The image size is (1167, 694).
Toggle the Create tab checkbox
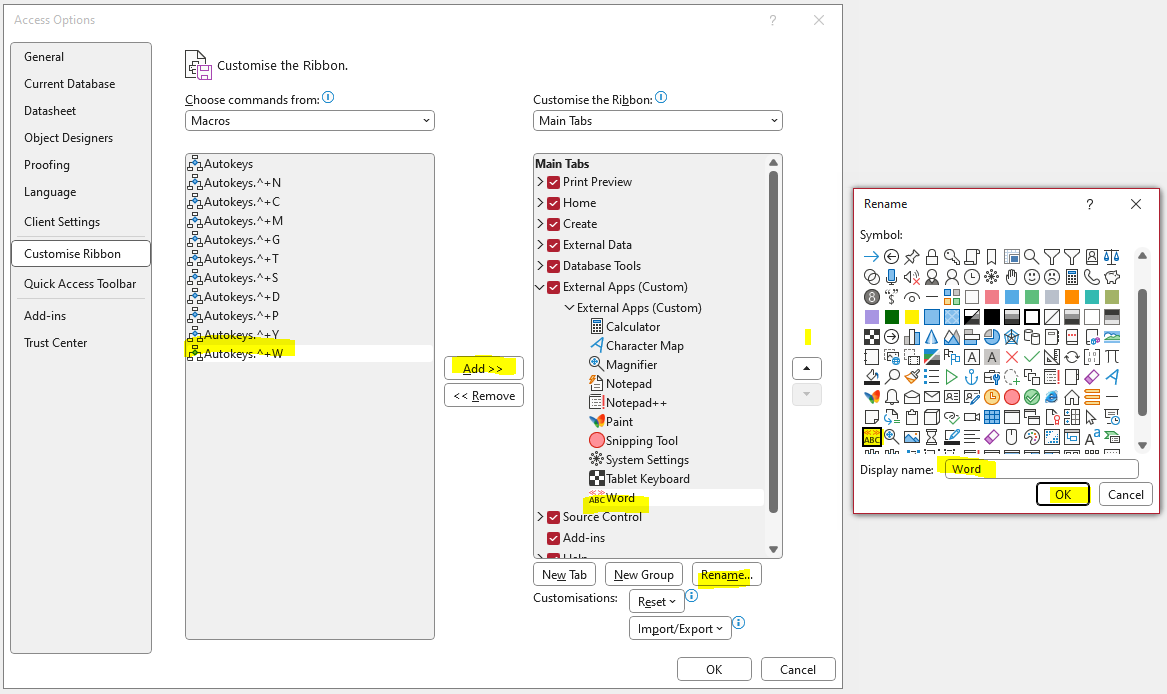tap(553, 224)
